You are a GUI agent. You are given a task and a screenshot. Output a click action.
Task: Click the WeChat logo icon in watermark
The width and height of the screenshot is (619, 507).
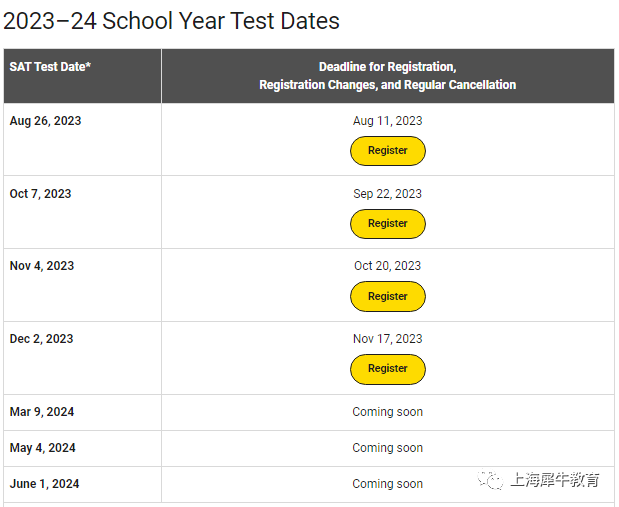click(490, 480)
